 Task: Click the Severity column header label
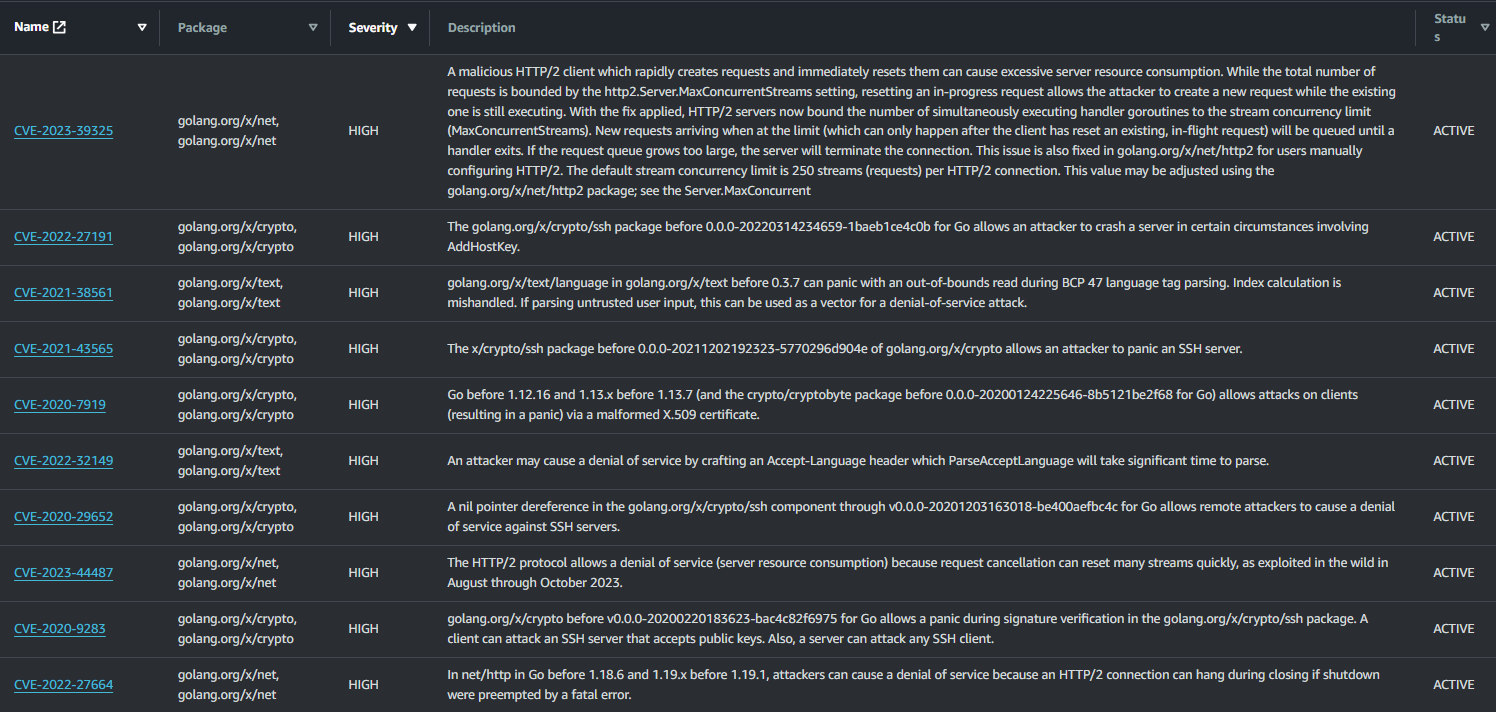click(372, 28)
